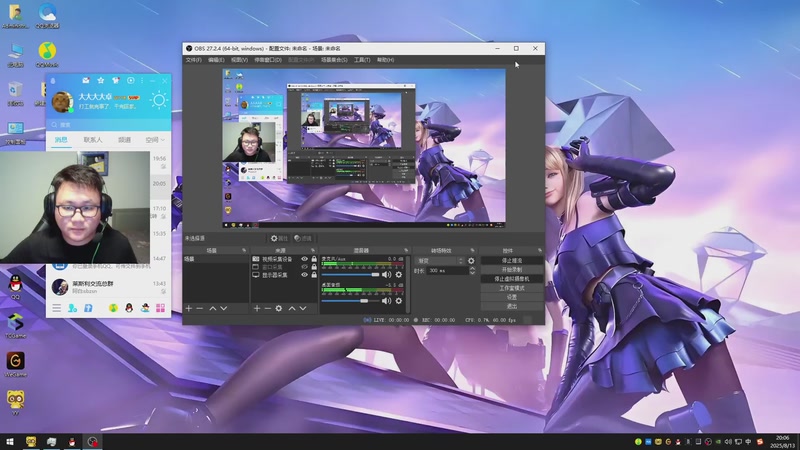
Task: Click the 工作室模式 button
Action: 512,288
